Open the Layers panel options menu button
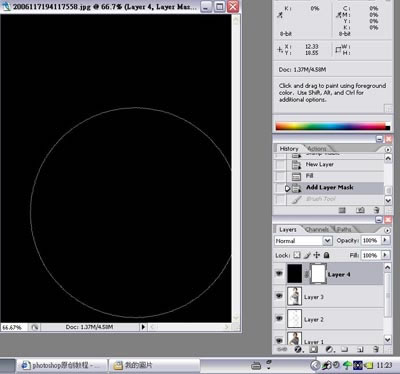400x374 pixels. tap(388, 230)
